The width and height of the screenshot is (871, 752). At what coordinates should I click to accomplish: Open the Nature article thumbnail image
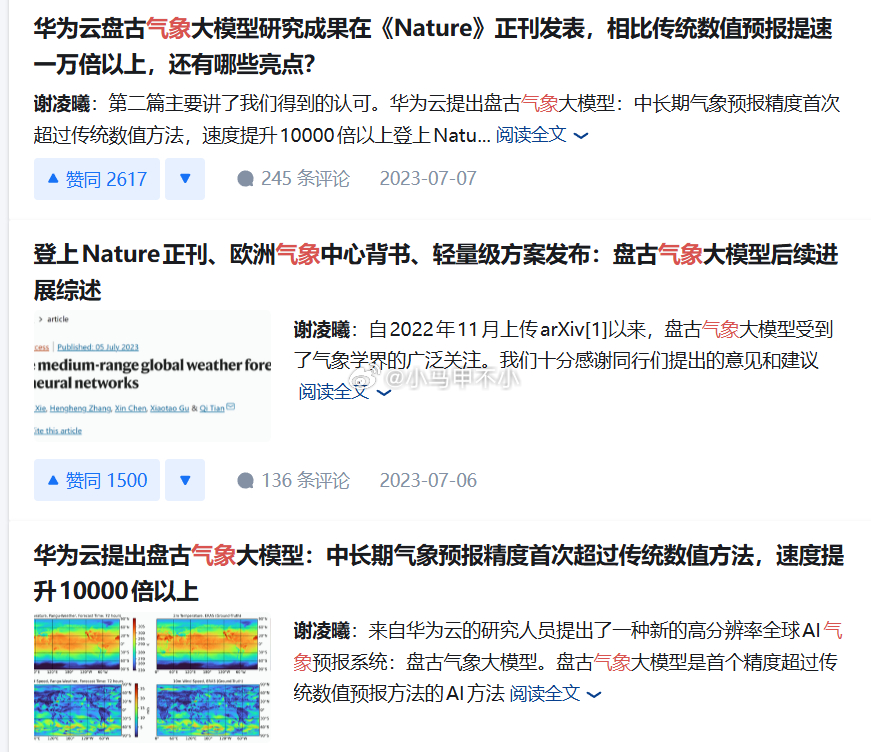(152, 376)
